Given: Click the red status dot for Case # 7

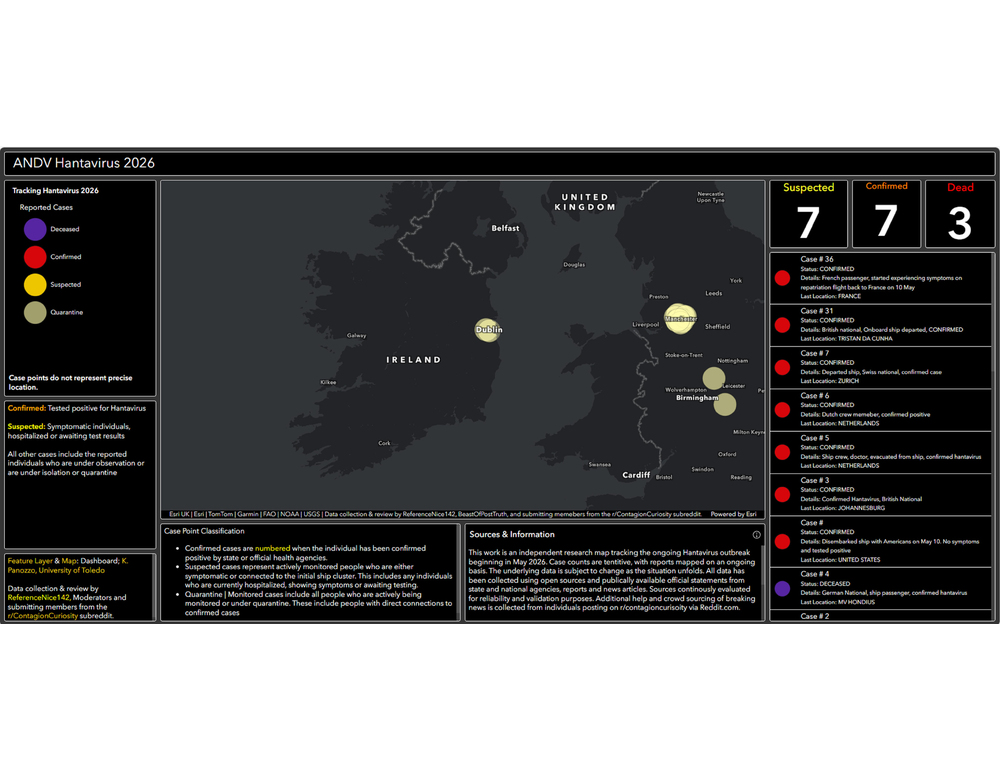Looking at the screenshot, I should [x=783, y=367].
